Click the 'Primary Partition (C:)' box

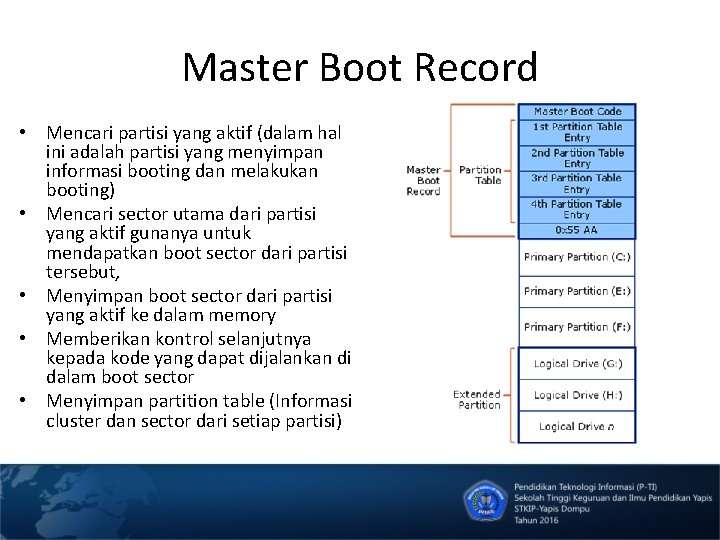point(577,257)
